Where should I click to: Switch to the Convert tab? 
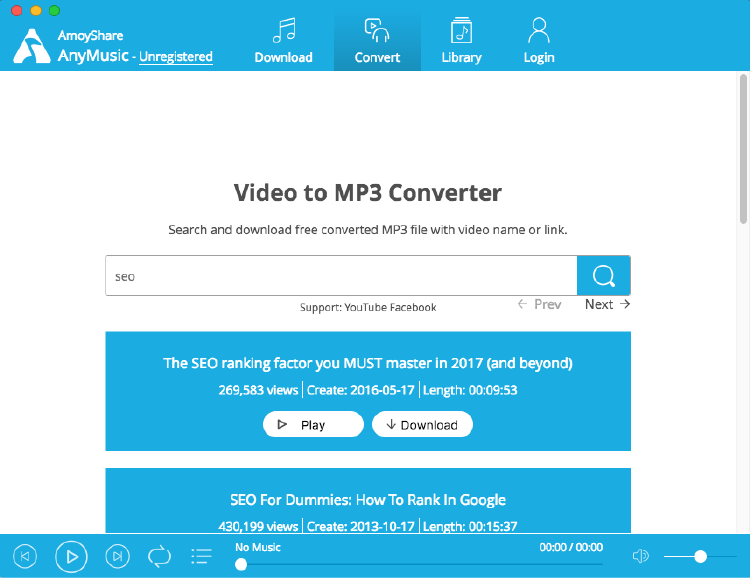point(377,41)
